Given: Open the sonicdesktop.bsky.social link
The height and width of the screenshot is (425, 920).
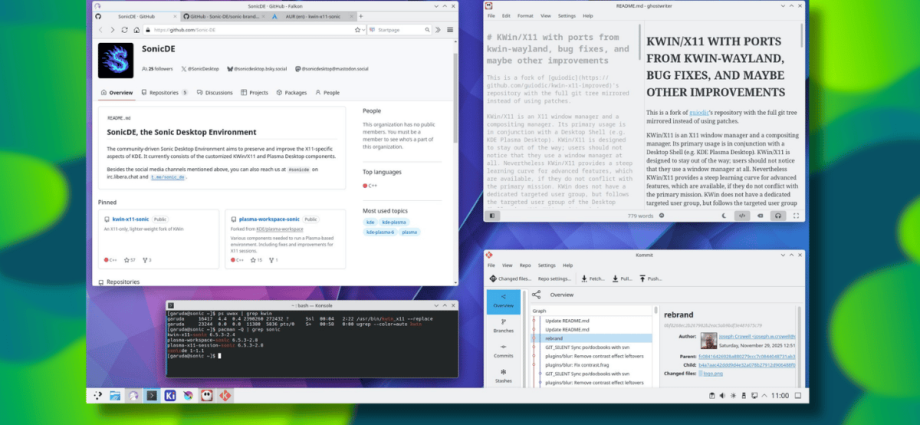Looking at the screenshot, I should point(257,69).
